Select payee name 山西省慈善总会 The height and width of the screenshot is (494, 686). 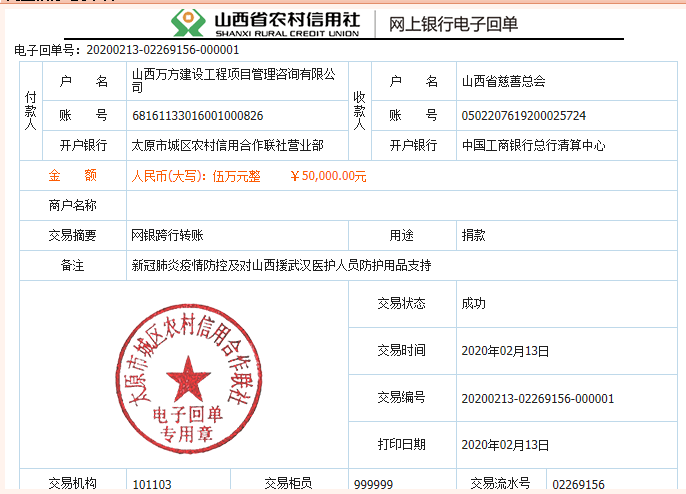503,81
